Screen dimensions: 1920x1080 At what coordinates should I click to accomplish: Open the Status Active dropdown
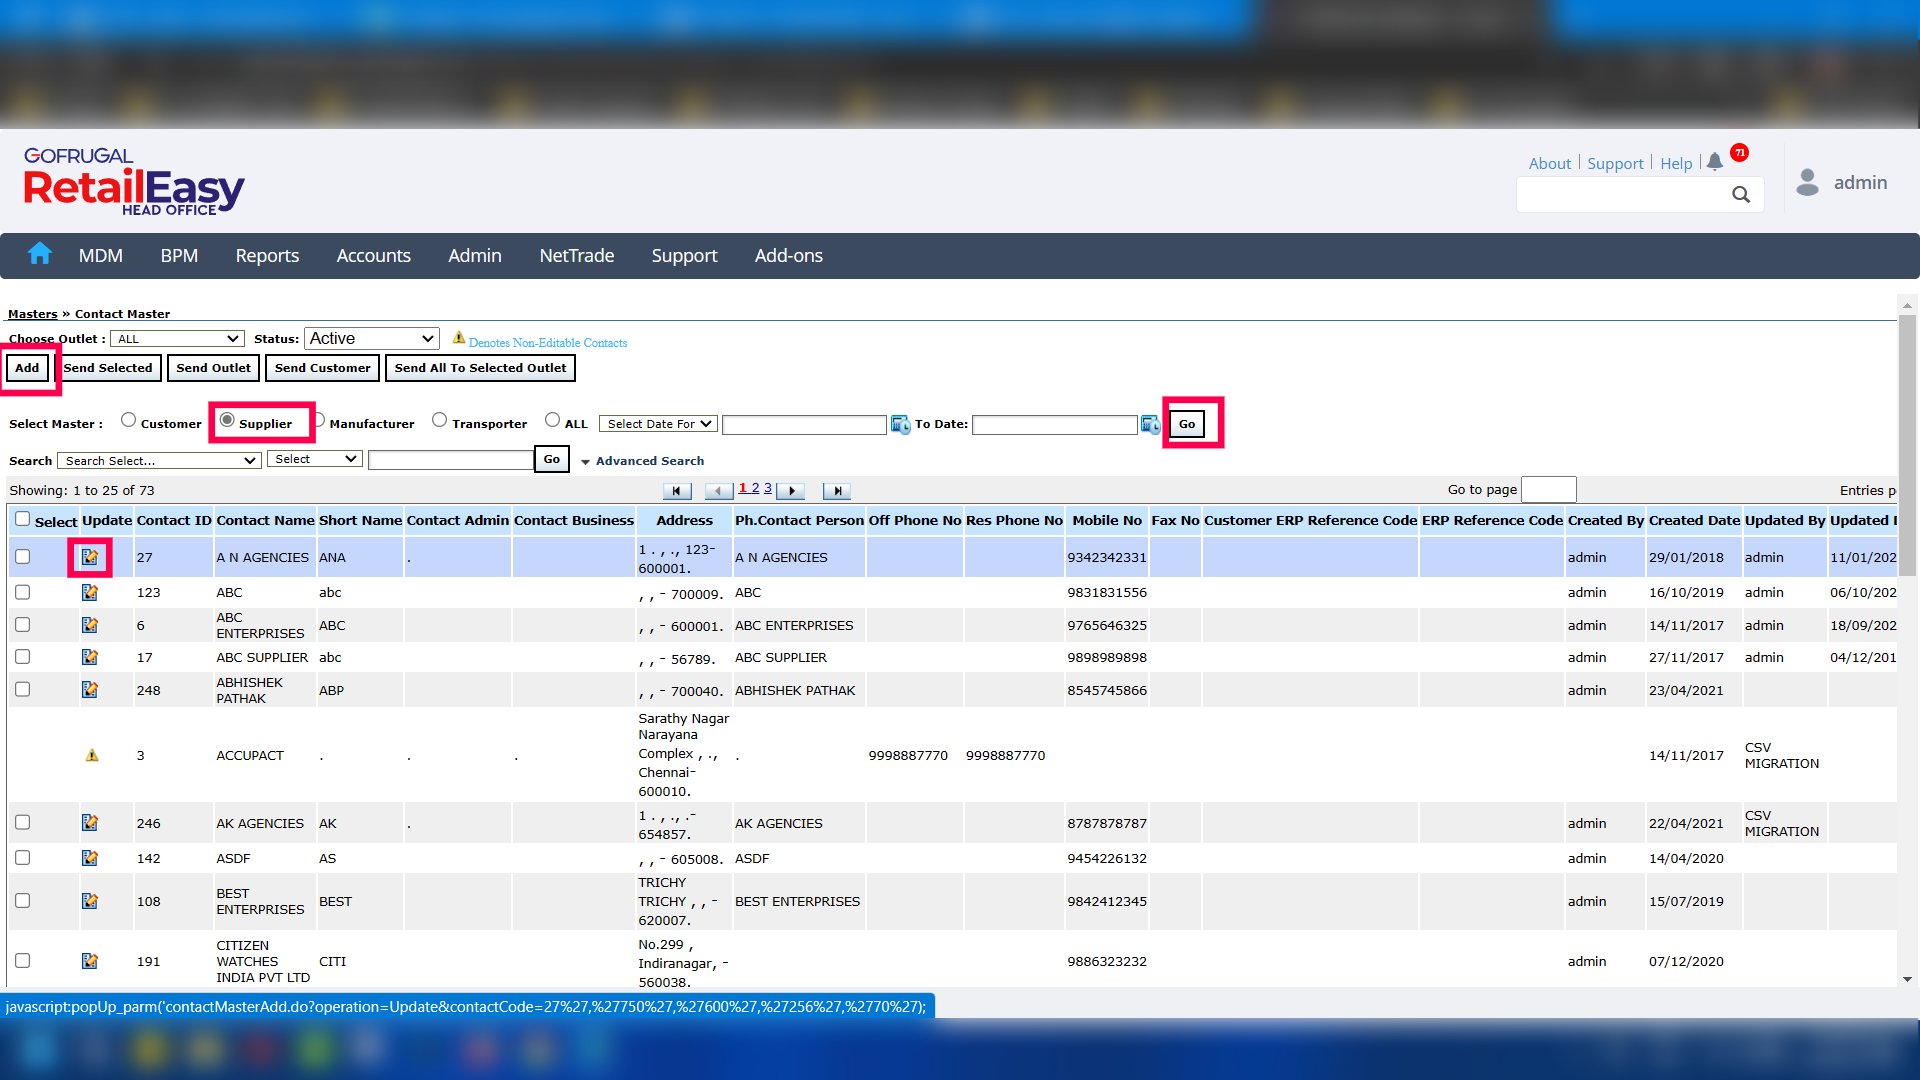(371, 339)
